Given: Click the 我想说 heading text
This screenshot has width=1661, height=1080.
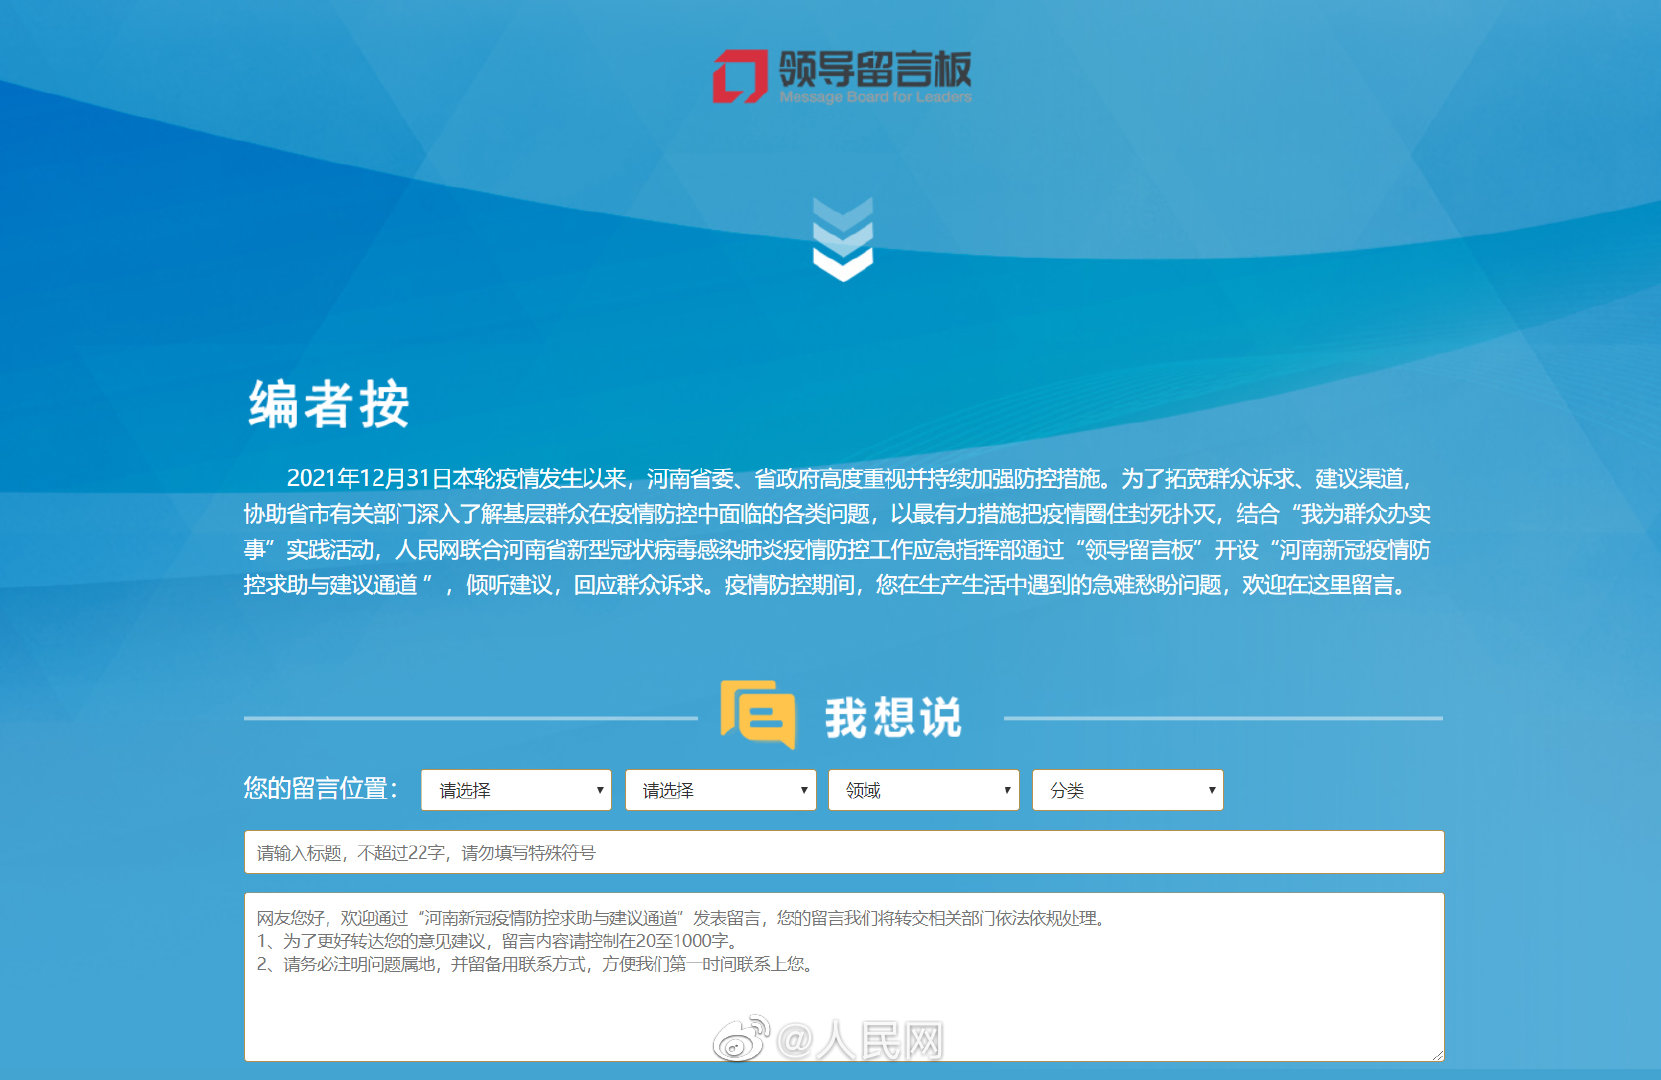Looking at the screenshot, I should point(892,718).
